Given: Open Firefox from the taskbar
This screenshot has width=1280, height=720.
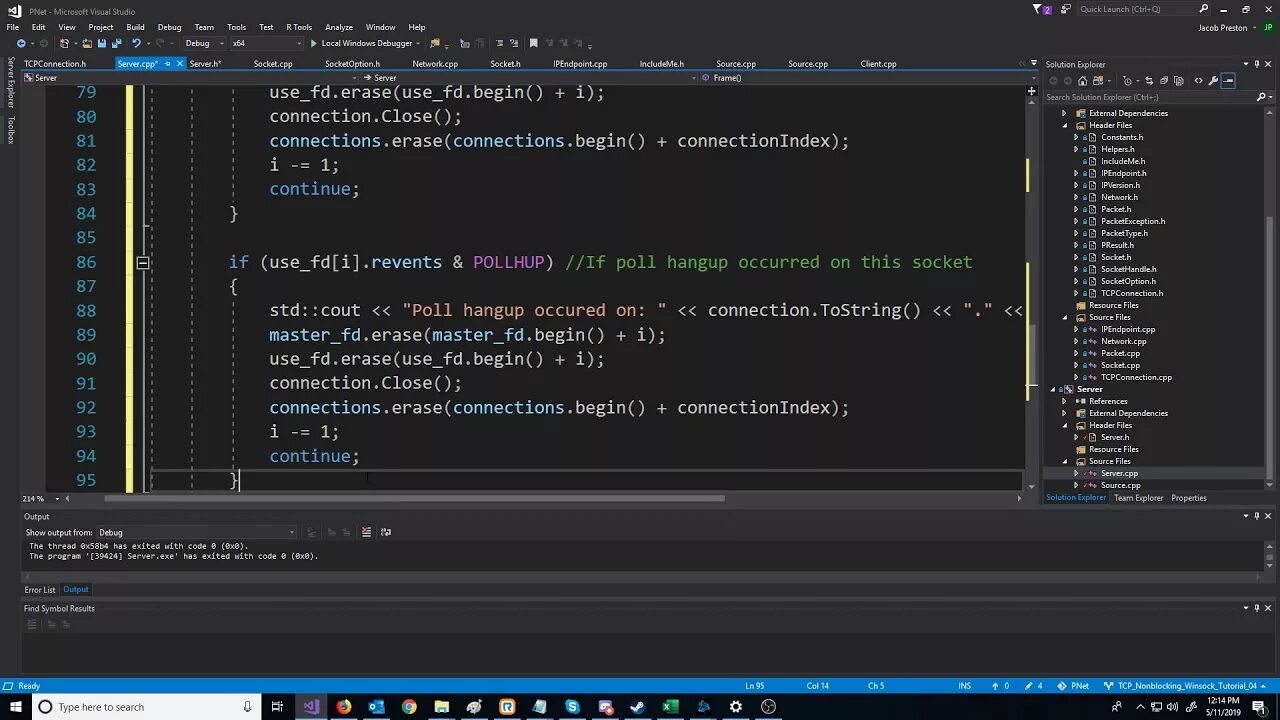Looking at the screenshot, I should [x=343, y=707].
